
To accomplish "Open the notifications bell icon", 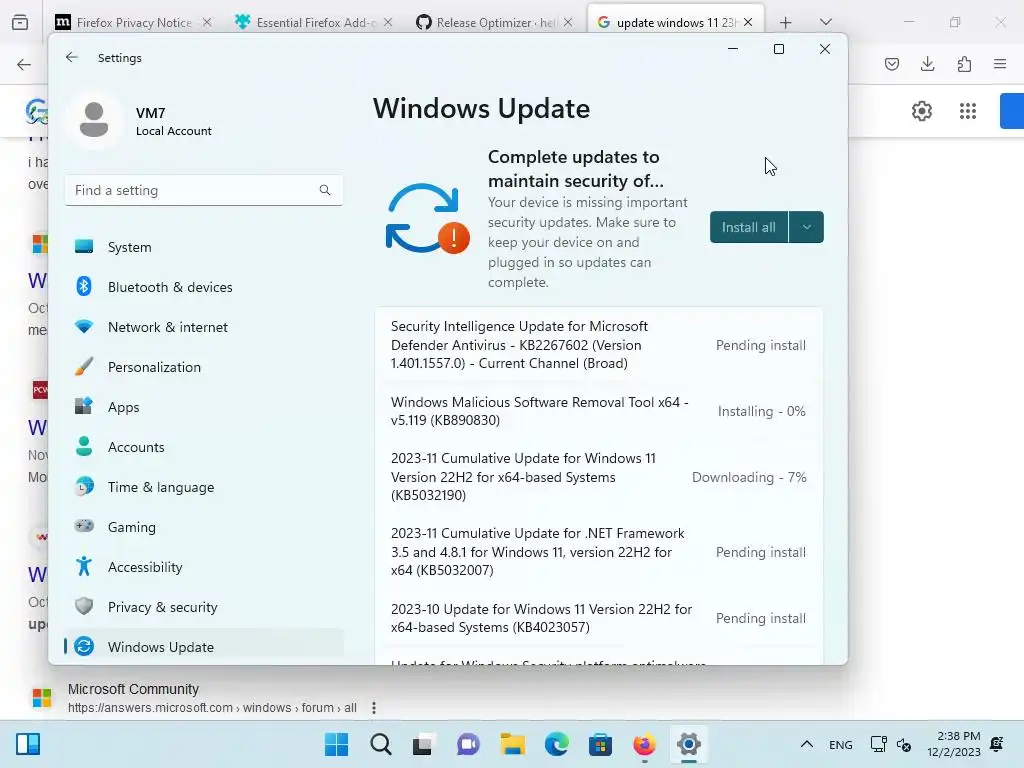I will tap(997, 744).
